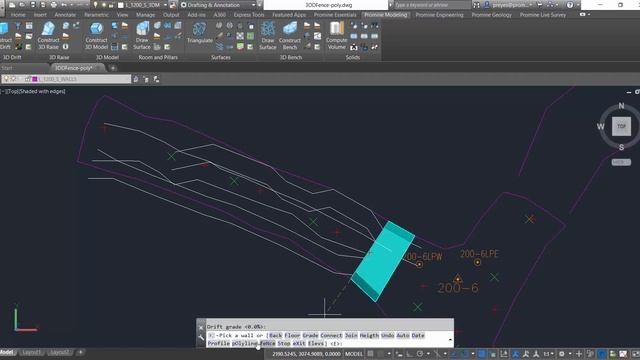Click the keyword search input field
The image size is (640, 360).
point(432,5)
